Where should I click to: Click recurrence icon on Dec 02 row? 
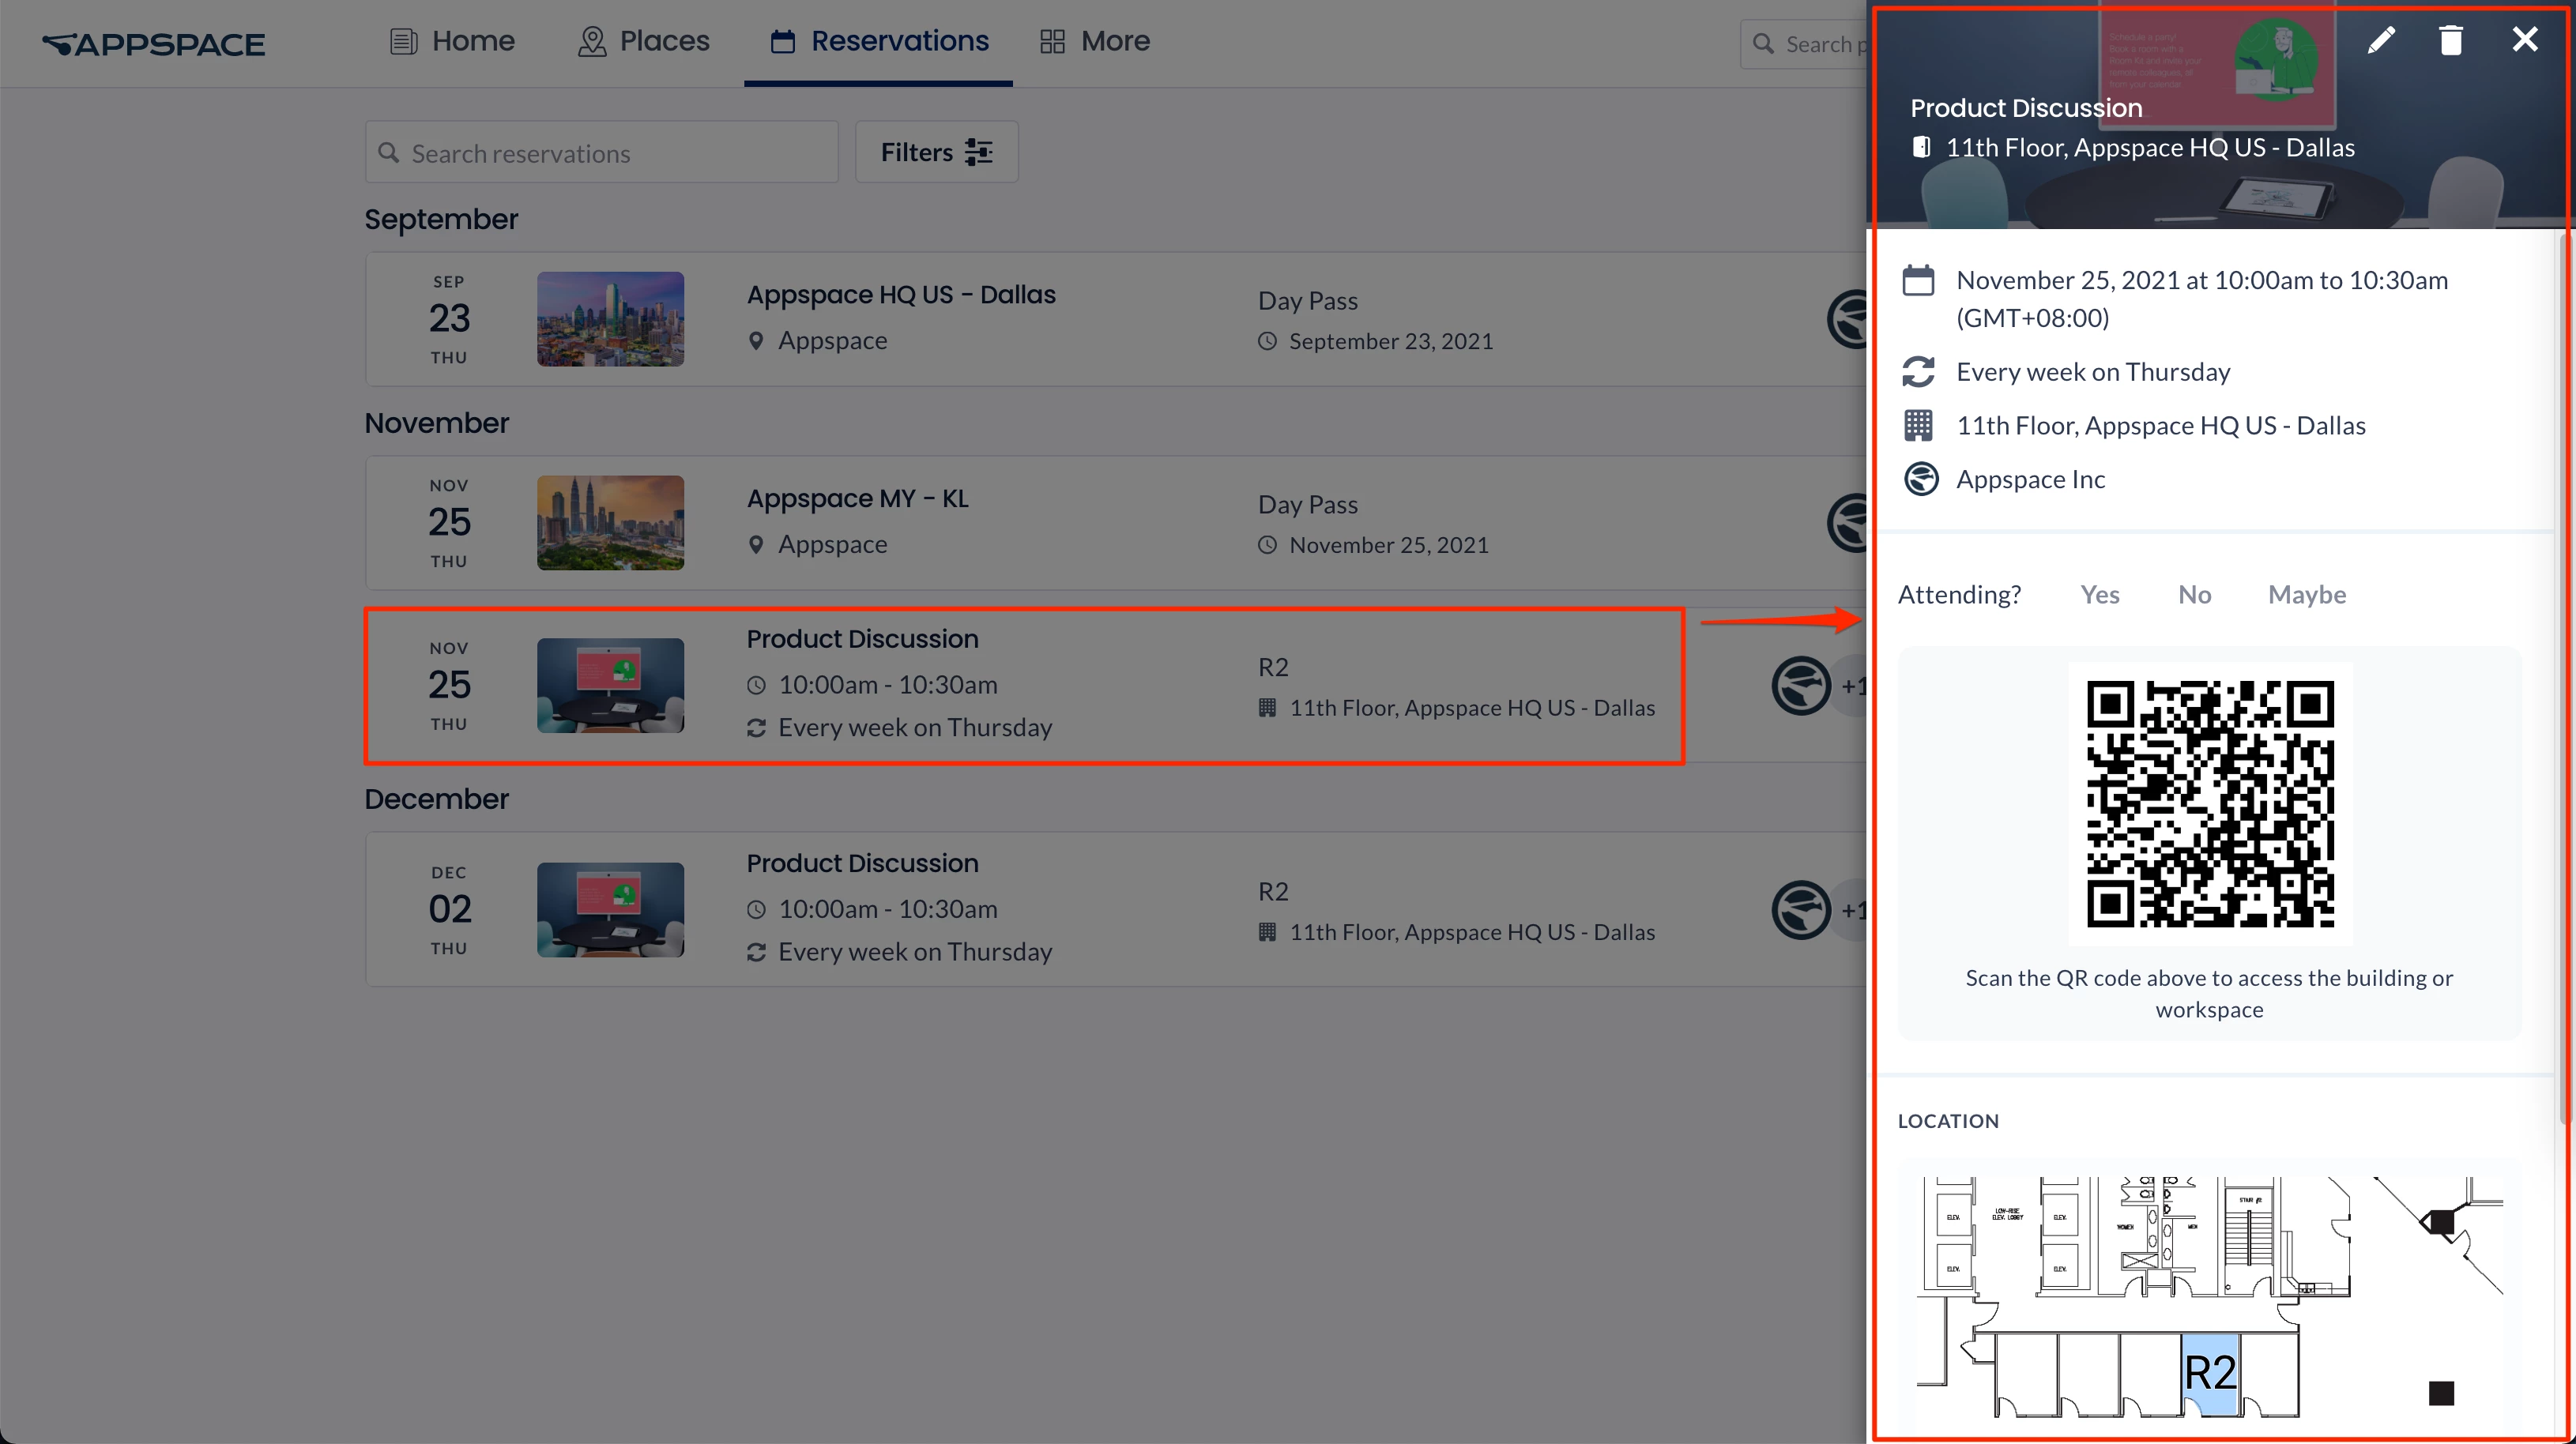pos(756,952)
